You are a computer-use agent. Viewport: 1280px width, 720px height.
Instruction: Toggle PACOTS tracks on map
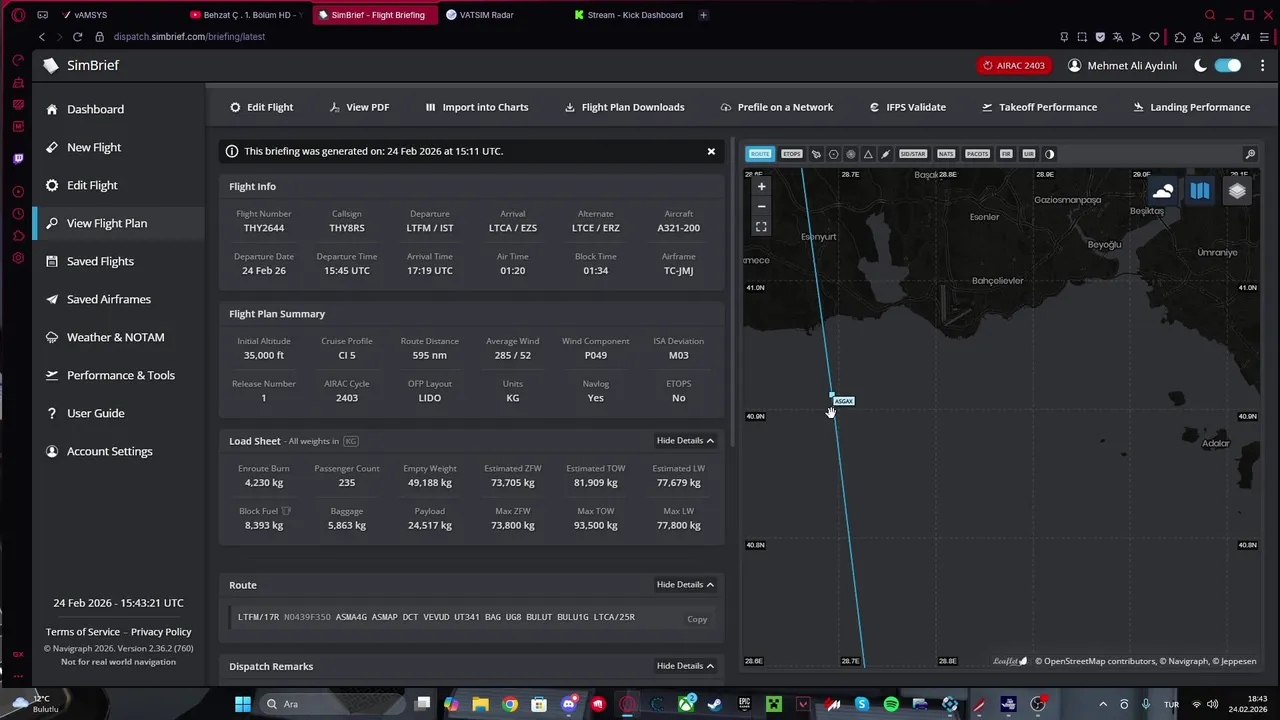tap(978, 154)
